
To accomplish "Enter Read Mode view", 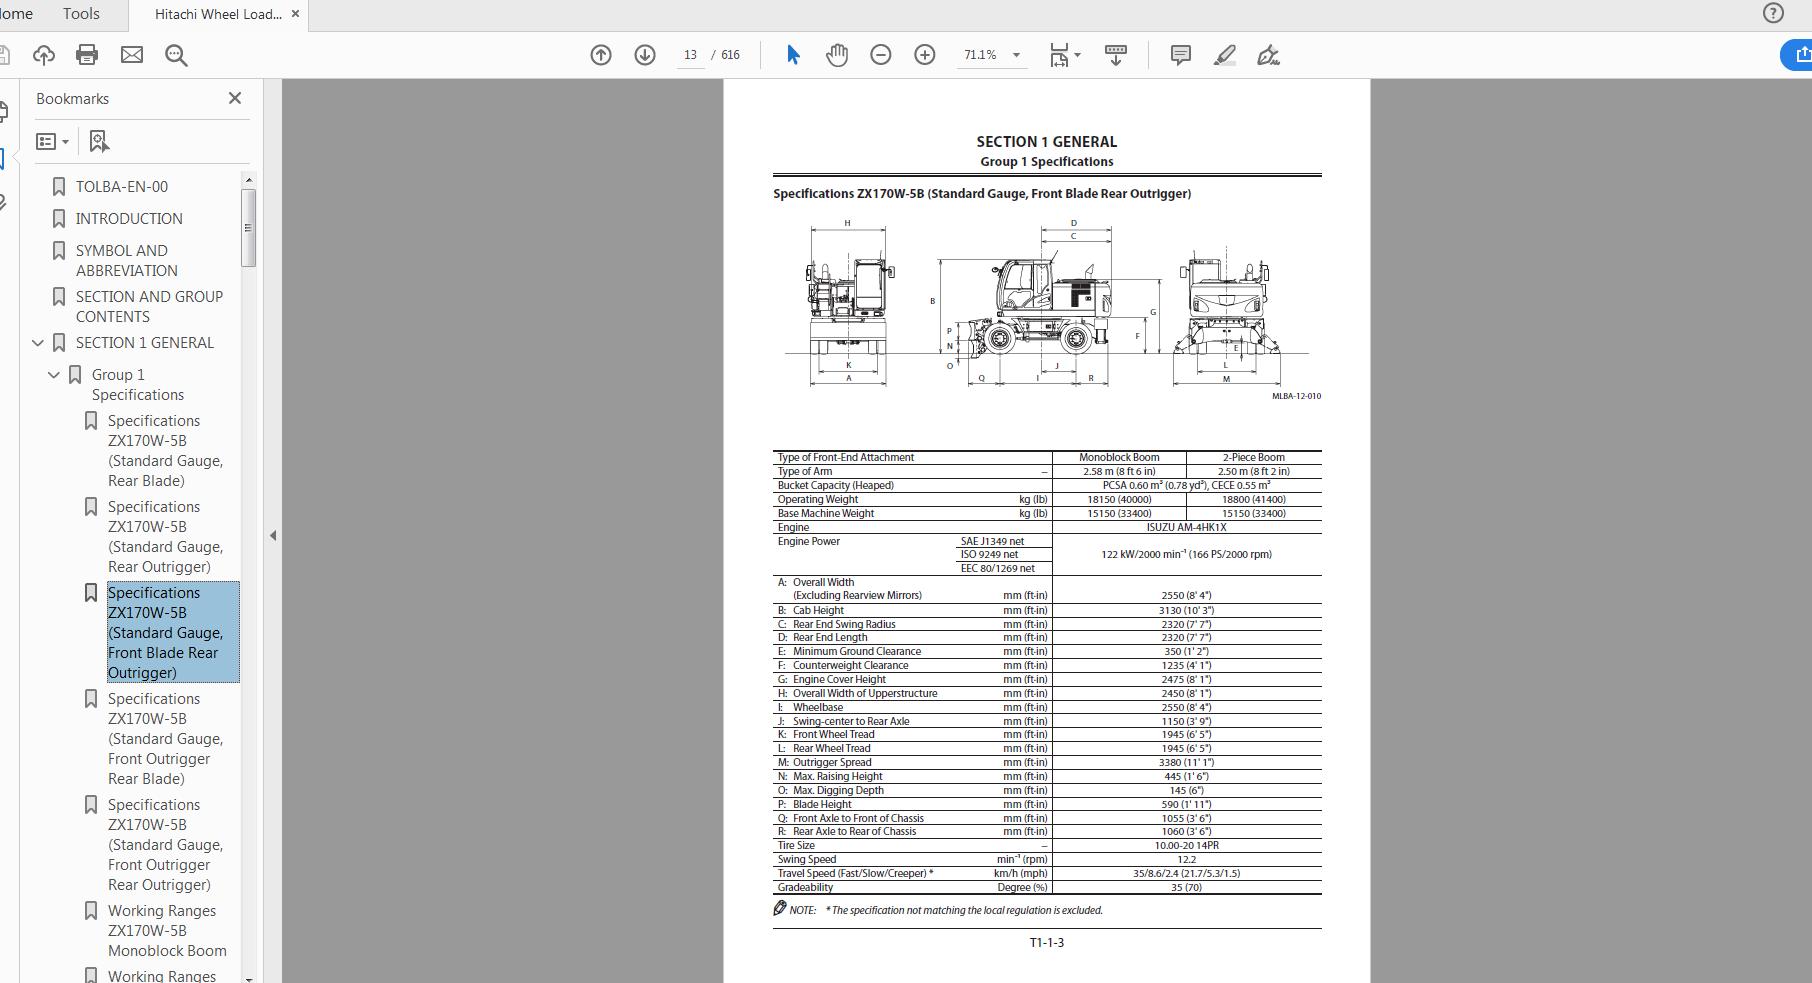I will 1115,55.
